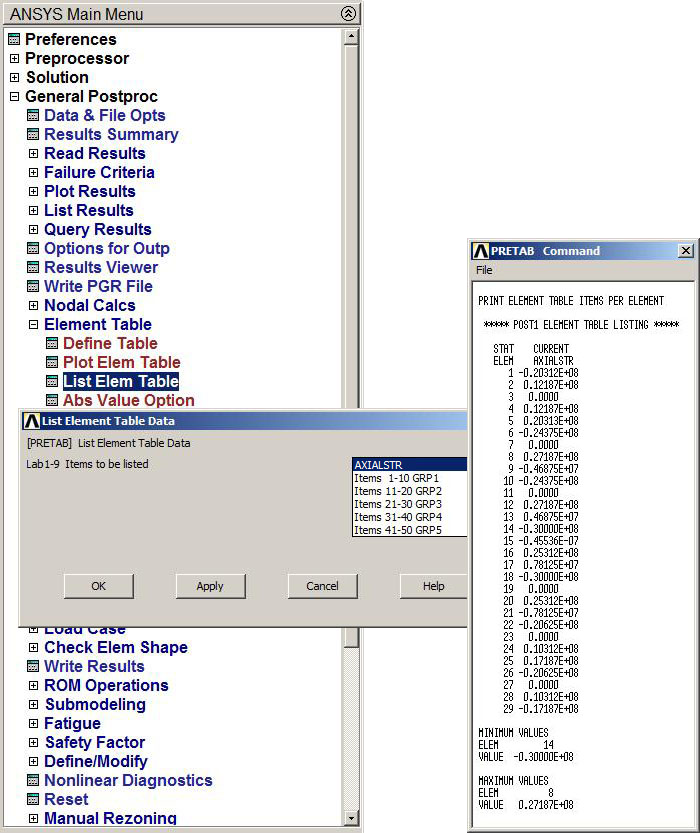This screenshot has height=833, width=700.
Task: Open Plot Elem Table menu item
Action: (x=122, y=362)
